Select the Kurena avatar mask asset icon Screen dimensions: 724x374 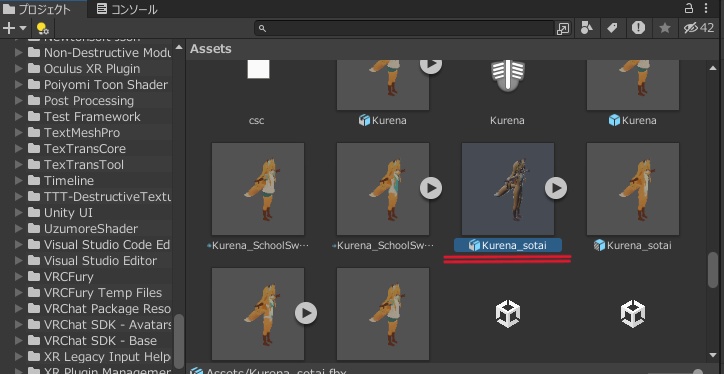pos(507,75)
